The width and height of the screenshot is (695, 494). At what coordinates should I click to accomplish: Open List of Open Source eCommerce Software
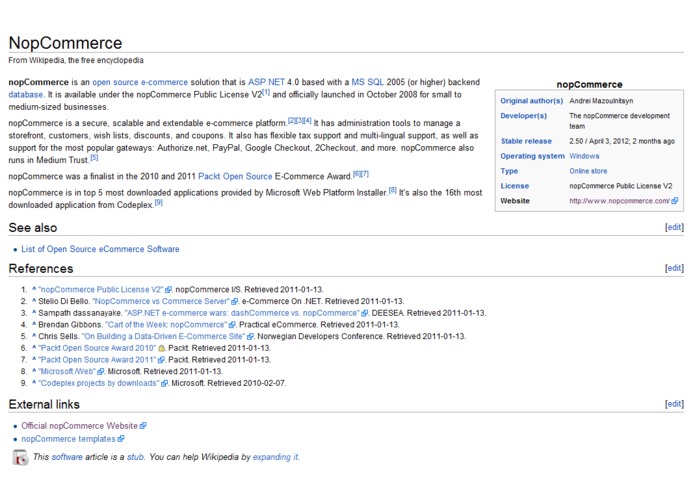(x=100, y=249)
